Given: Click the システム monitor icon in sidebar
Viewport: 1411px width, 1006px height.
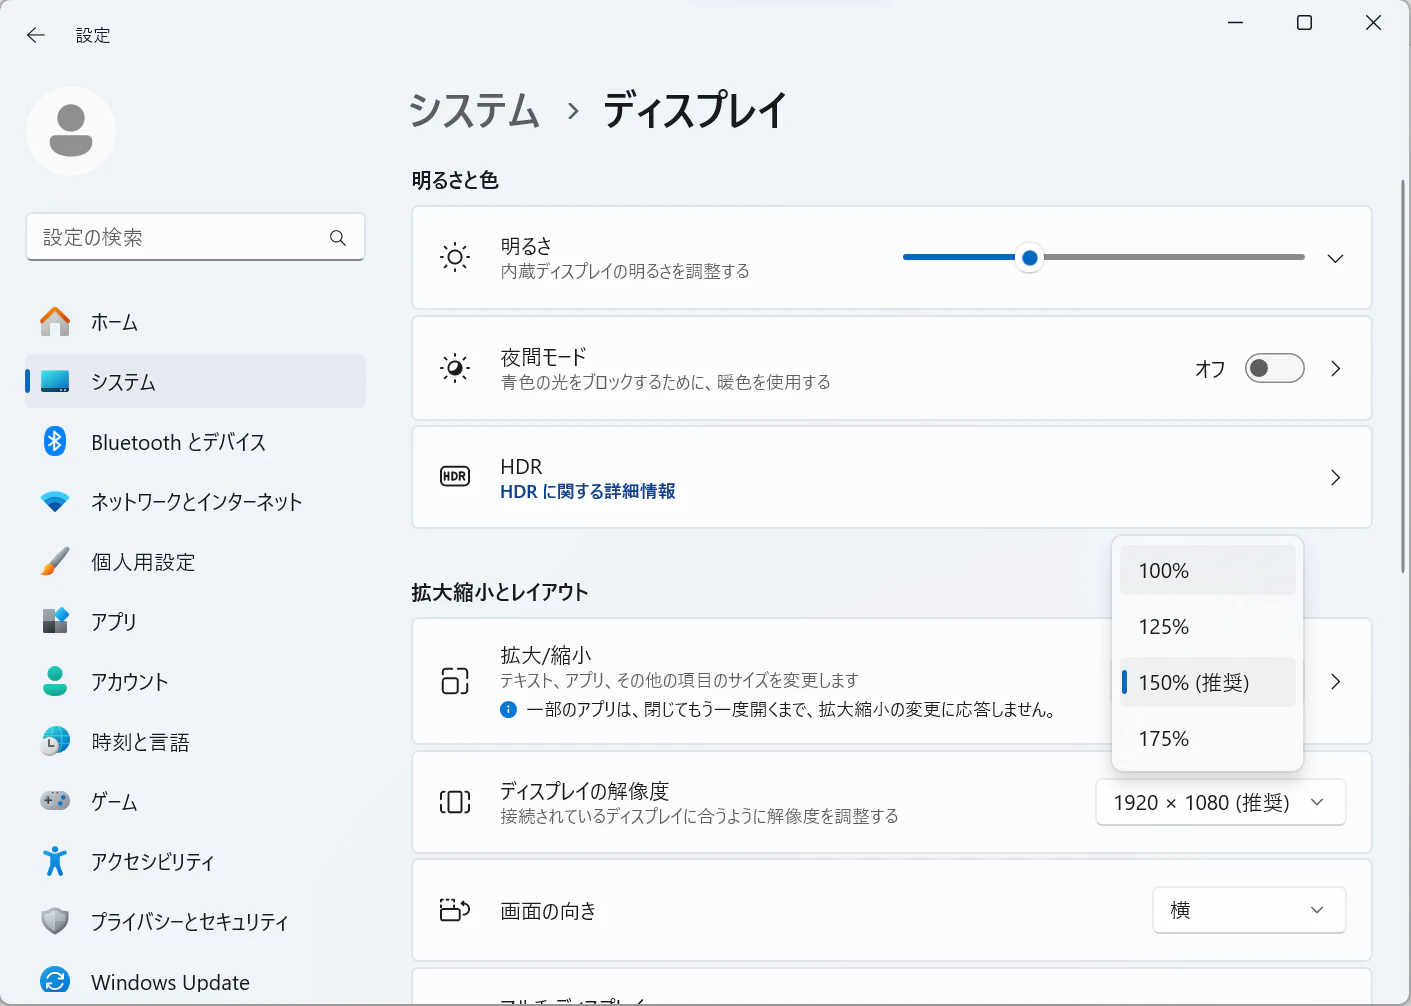Looking at the screenshot, I should [x=55, y=381].
